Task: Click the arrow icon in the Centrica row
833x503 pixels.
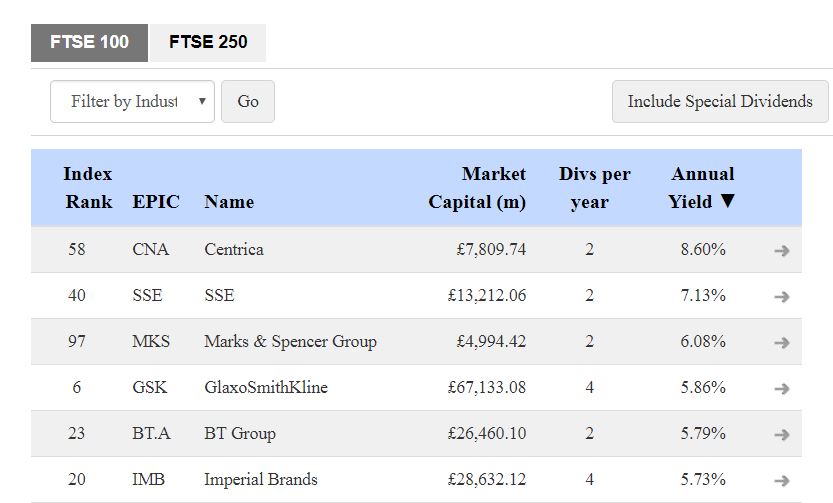Action: pos(782,251)
